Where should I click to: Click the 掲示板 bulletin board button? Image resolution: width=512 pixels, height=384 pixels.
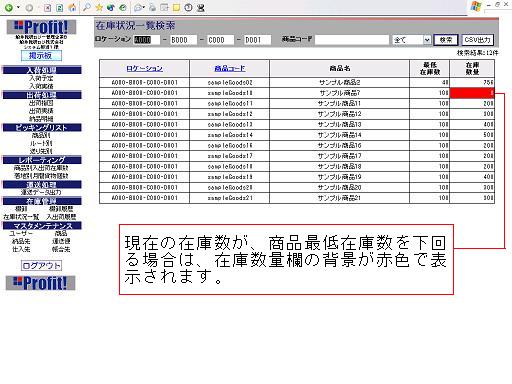(x=41, y=56)
